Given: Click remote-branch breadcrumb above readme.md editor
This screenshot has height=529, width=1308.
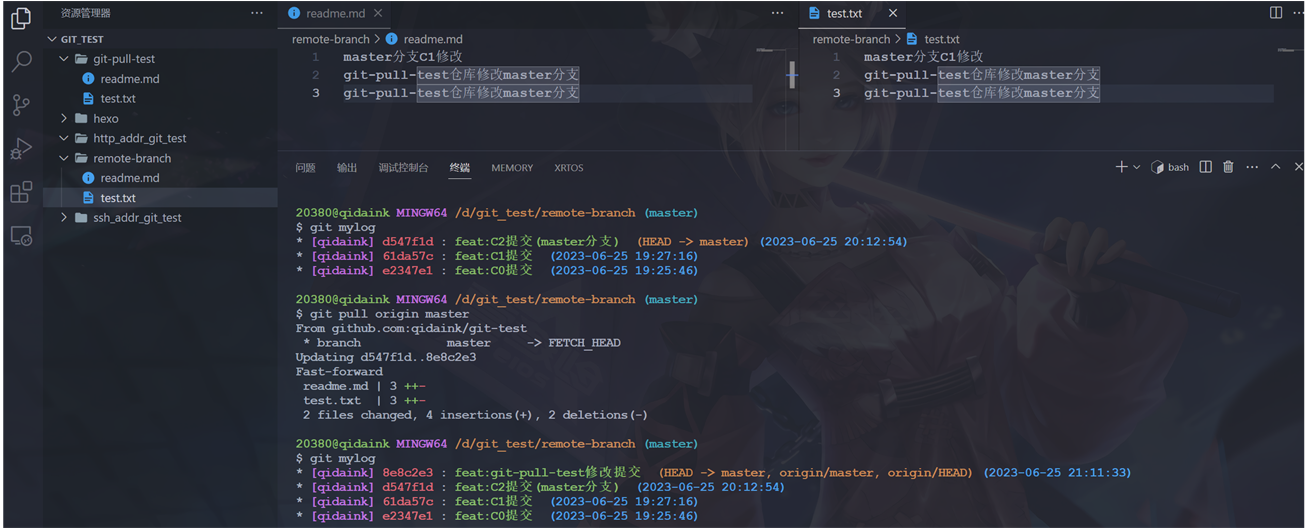Looking at the screenshot, I should (x=330, y=39).
